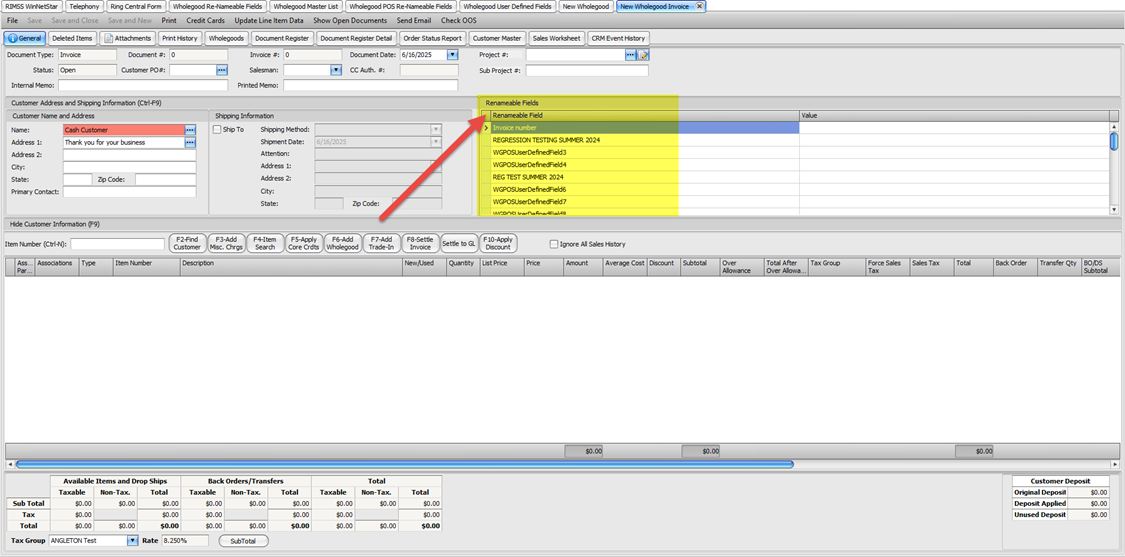Screen dimensions: 1125x557
Task: Click the Description column header
Action: 291,267
